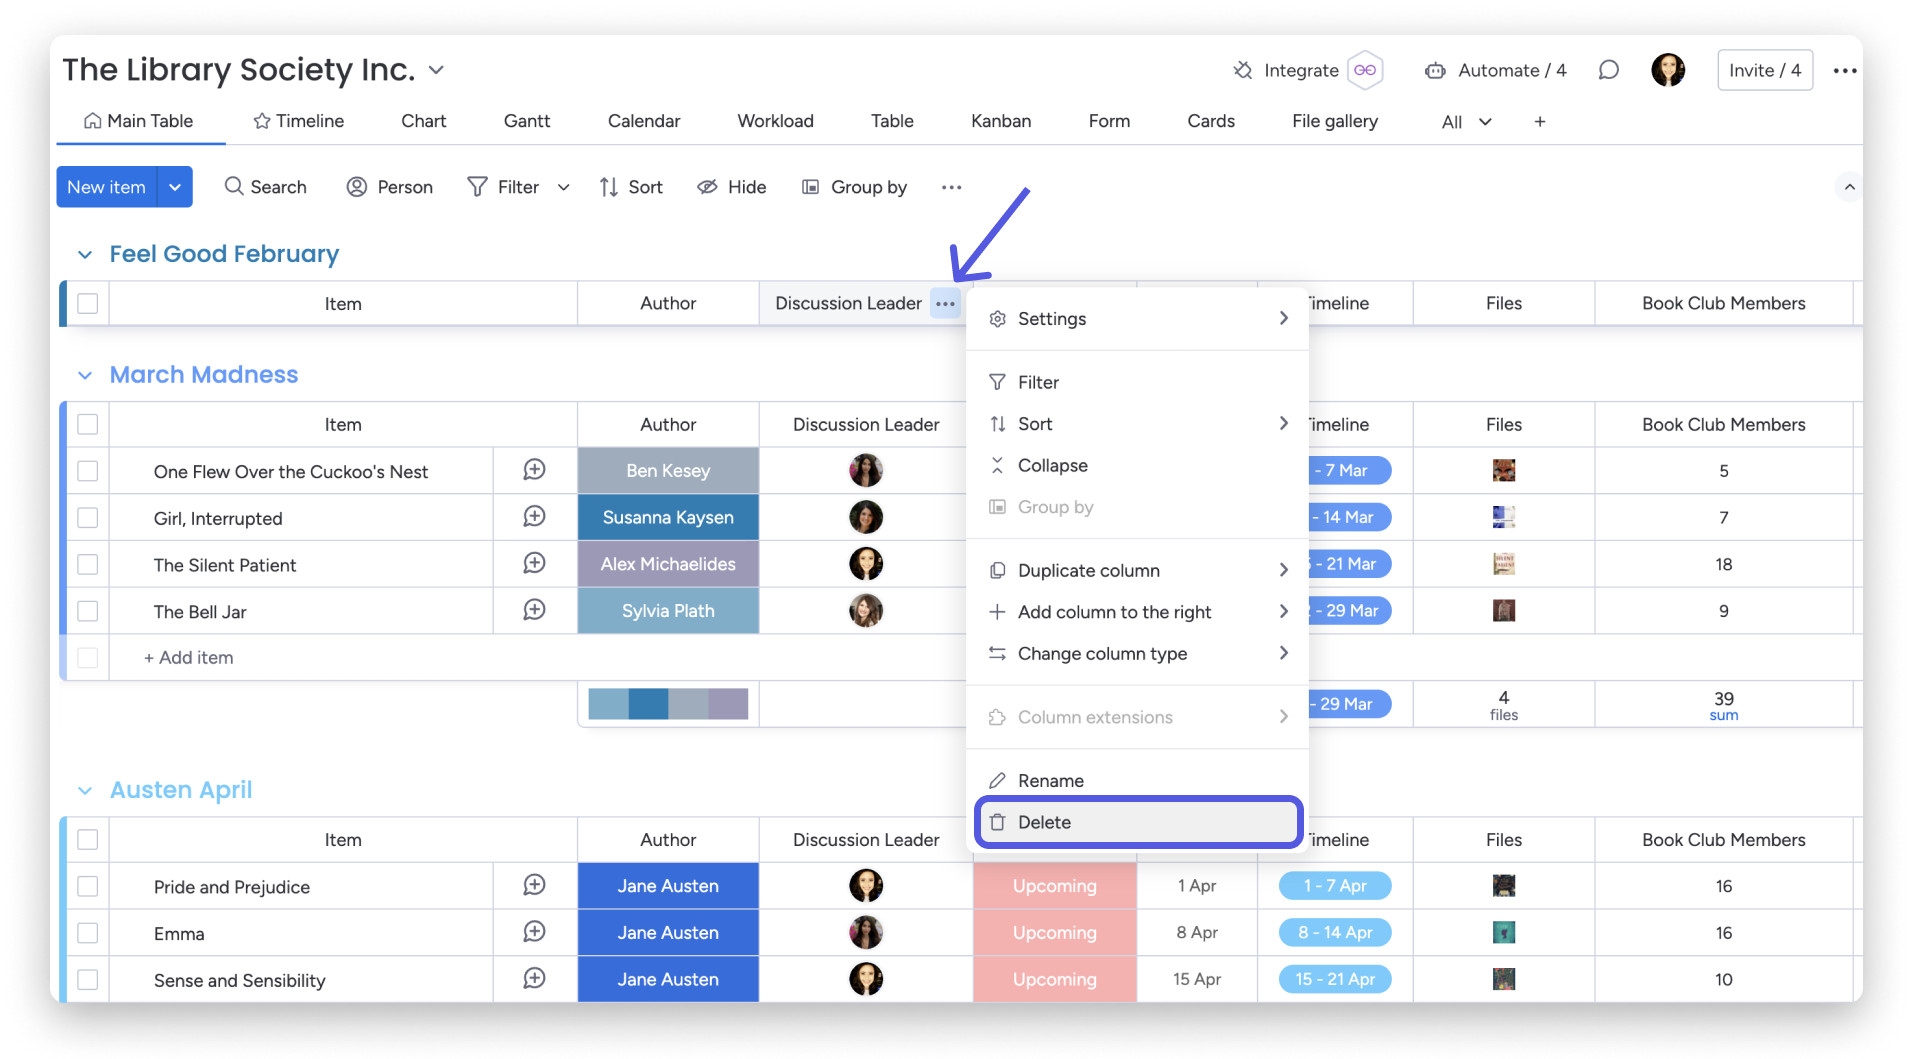
Task: Open conversation for The Bell Jar
Action: pos(535,610)
